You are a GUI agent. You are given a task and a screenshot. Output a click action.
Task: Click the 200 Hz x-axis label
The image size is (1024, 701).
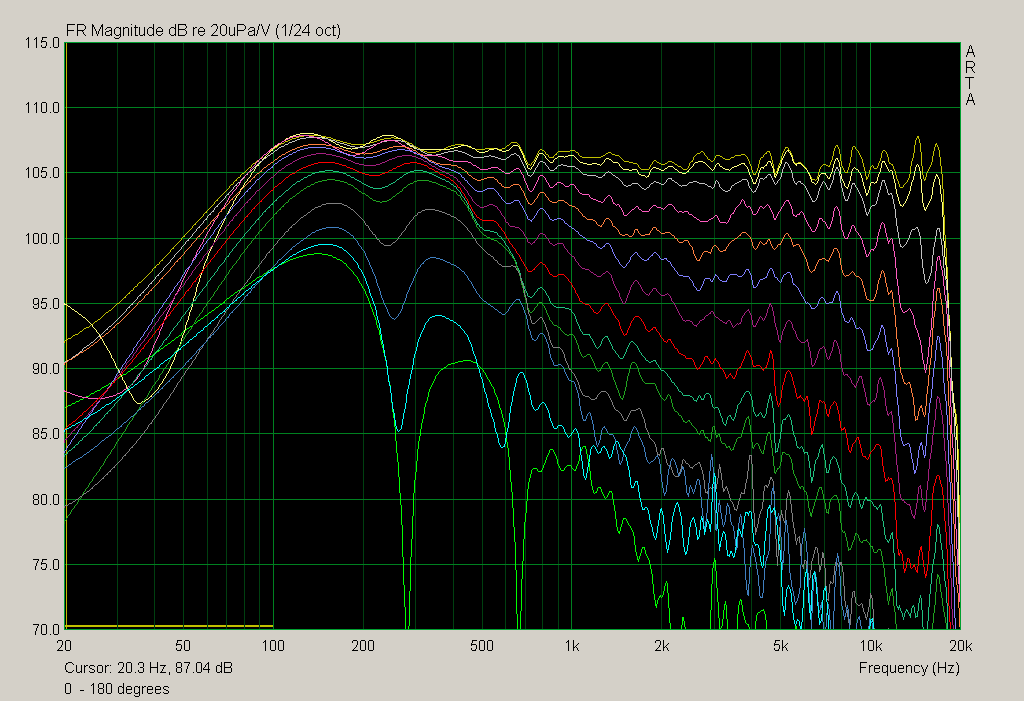point(363,646)
